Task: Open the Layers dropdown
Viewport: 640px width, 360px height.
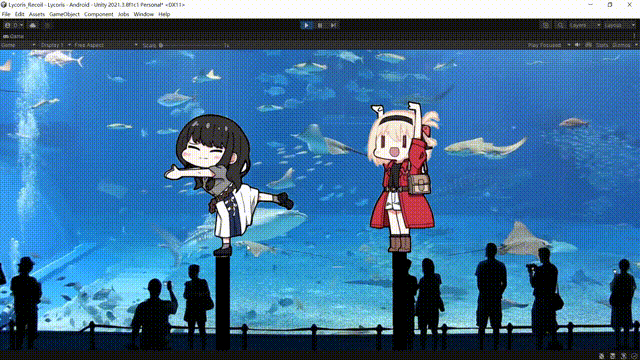Action: point(584,25)
